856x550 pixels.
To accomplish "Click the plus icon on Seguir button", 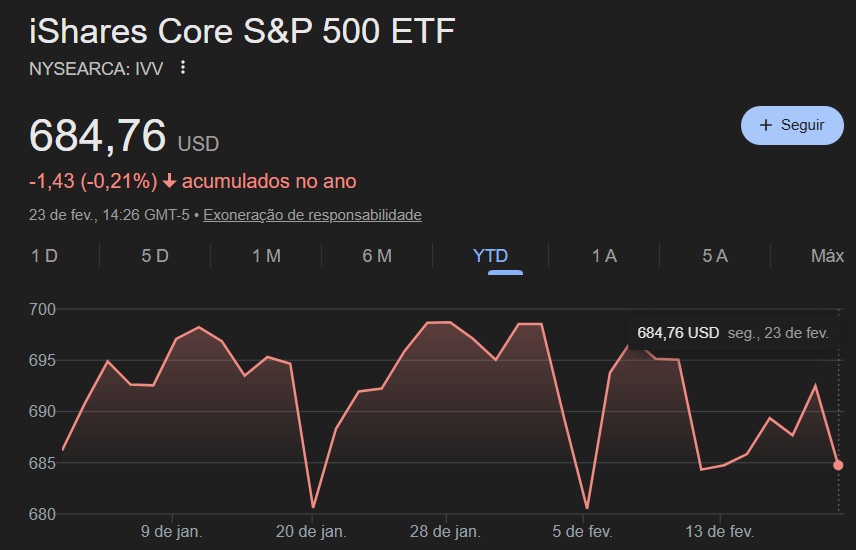I will point(766,125).
